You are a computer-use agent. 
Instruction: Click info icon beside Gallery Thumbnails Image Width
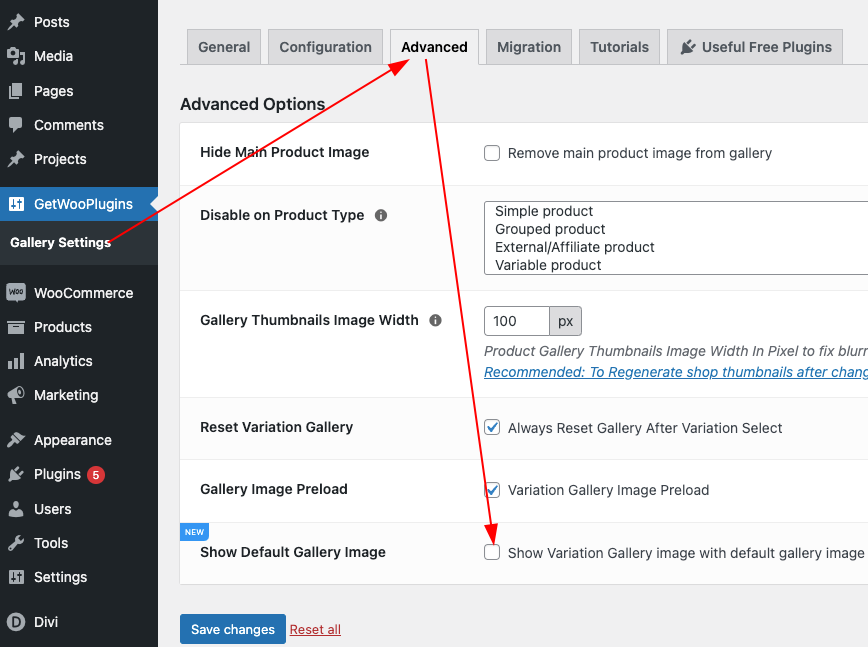coord(436,320)
